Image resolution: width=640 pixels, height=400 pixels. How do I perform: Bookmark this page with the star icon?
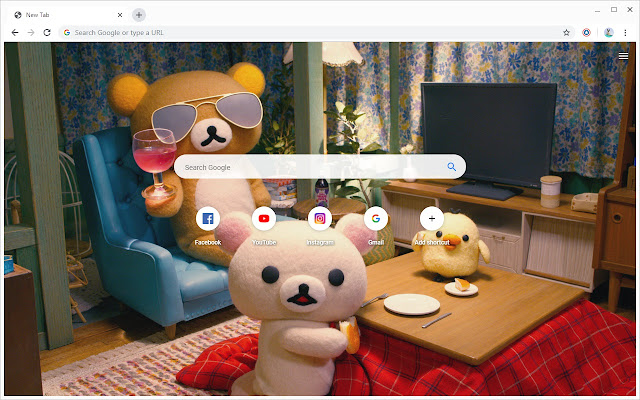tap(566, 33)
